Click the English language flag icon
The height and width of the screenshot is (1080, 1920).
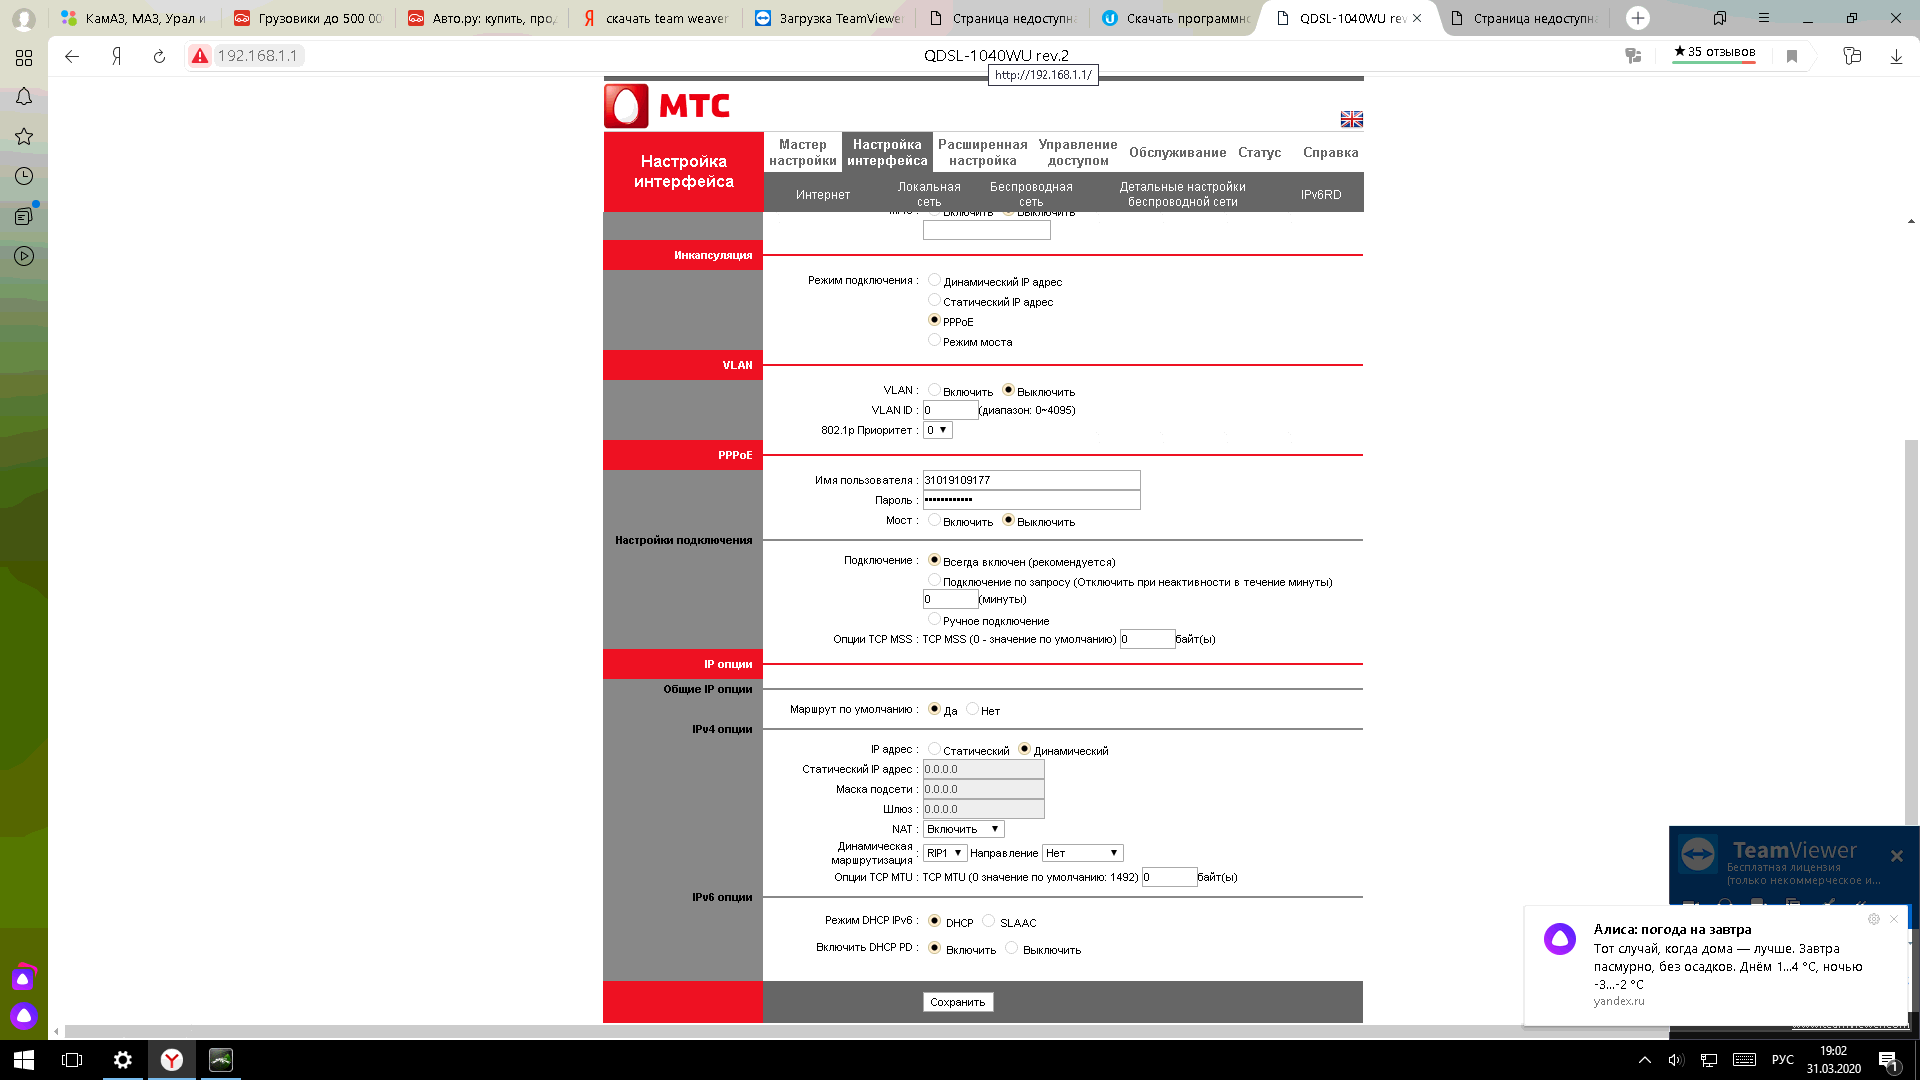(1351, 119)
